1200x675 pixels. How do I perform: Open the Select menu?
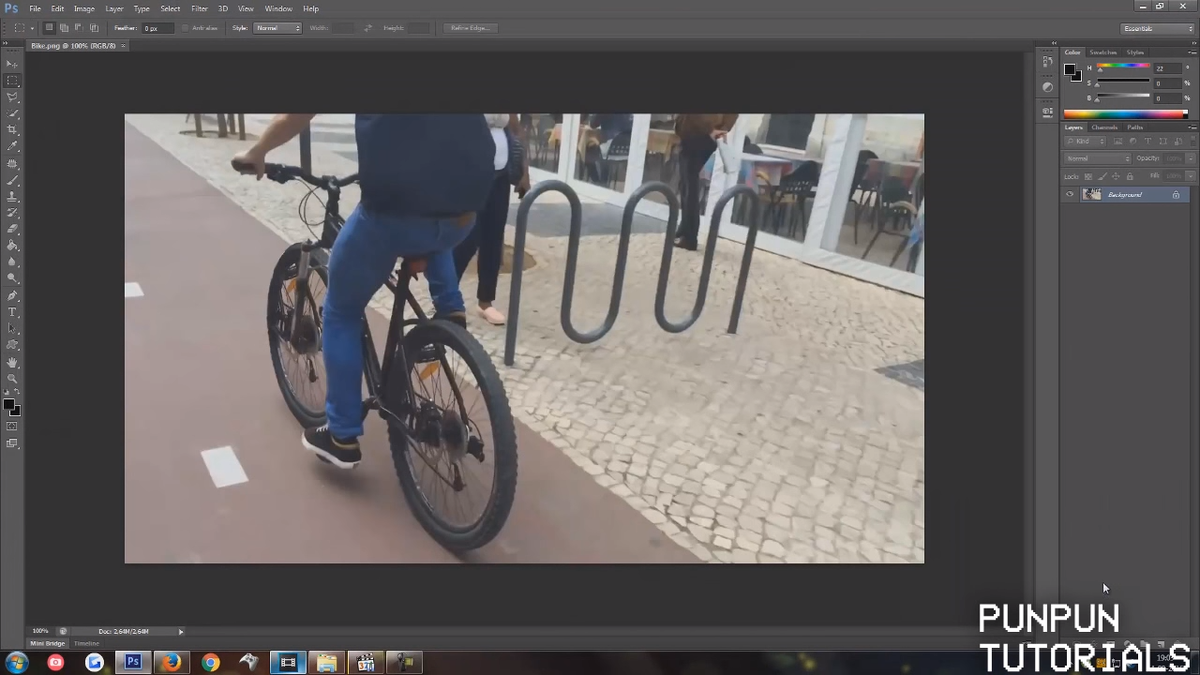[x=170, y=8]
